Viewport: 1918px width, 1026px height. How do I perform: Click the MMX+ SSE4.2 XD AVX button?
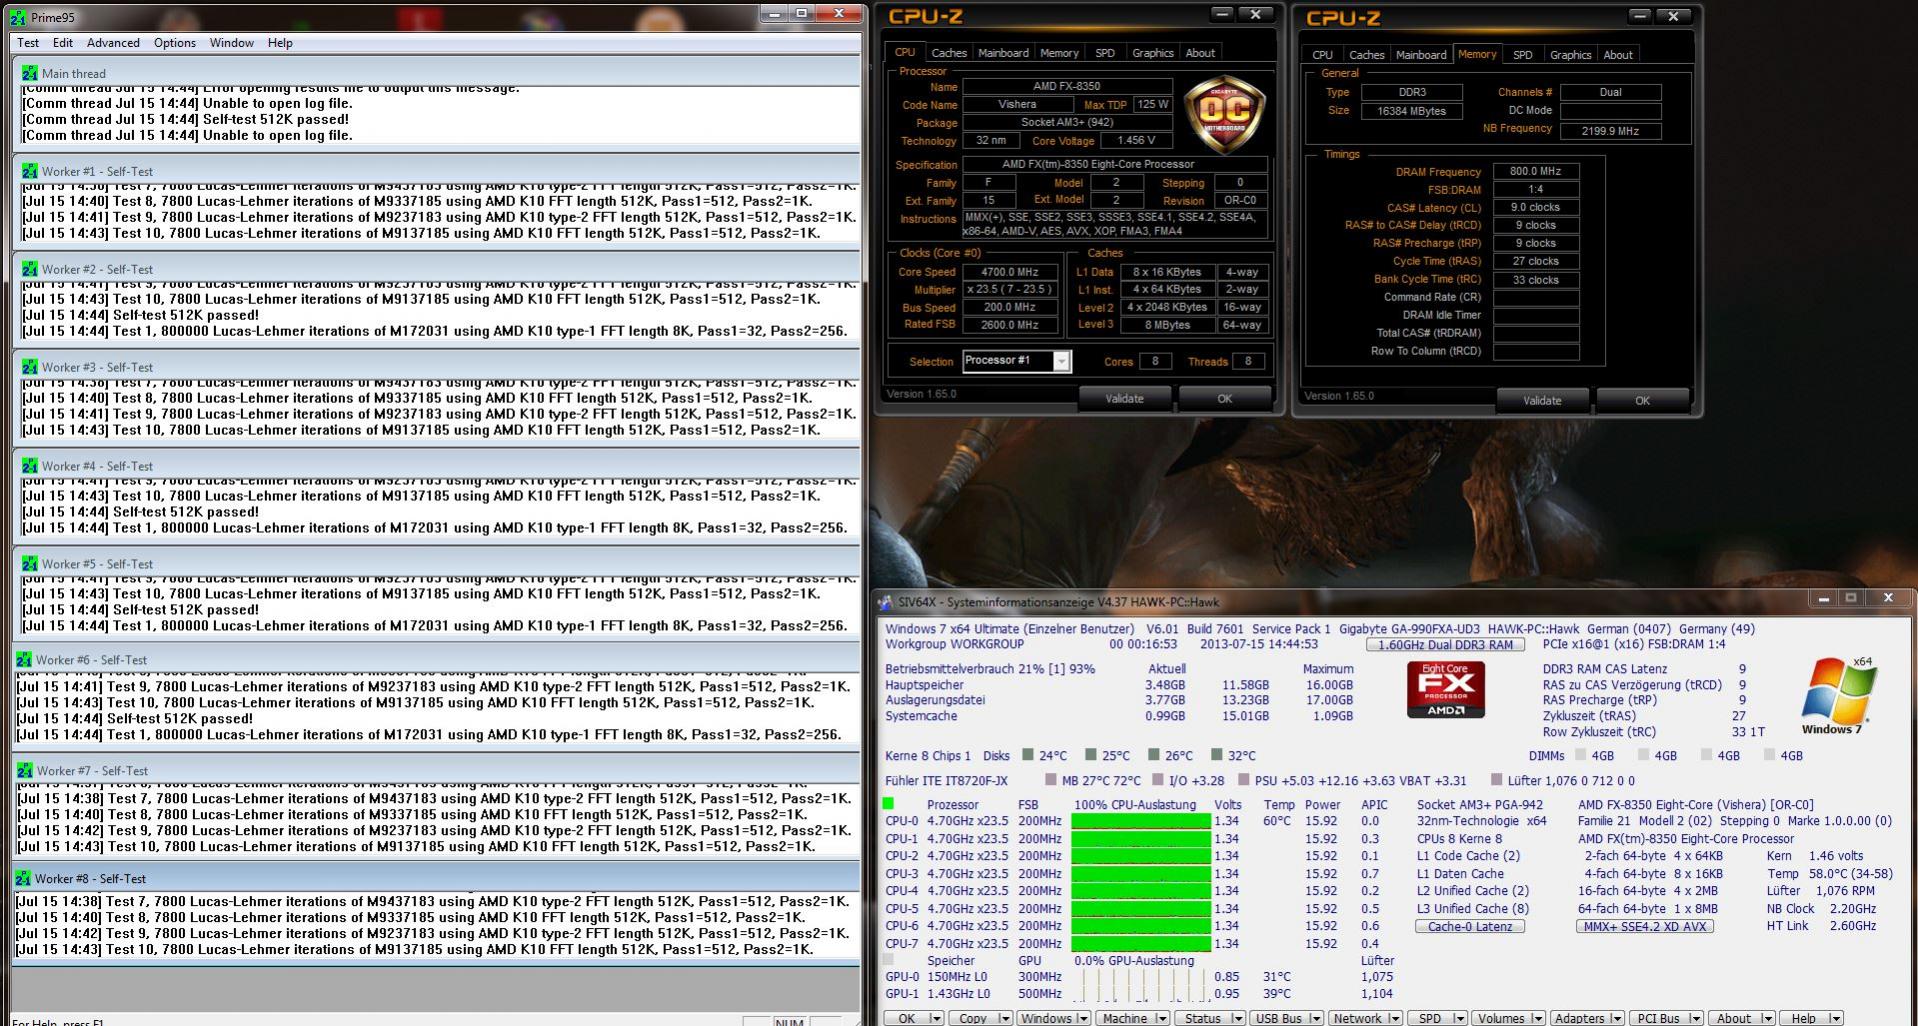[1644, 926]
